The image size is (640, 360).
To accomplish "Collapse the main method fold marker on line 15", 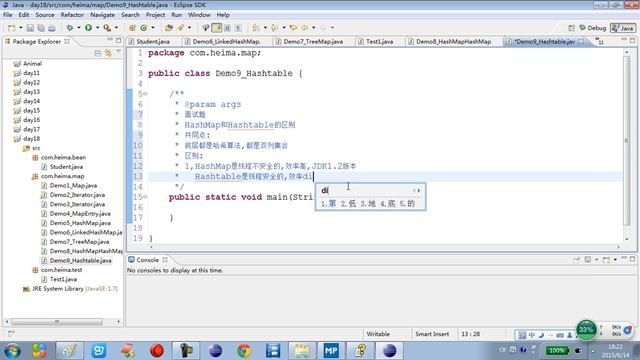I will 145,197.
